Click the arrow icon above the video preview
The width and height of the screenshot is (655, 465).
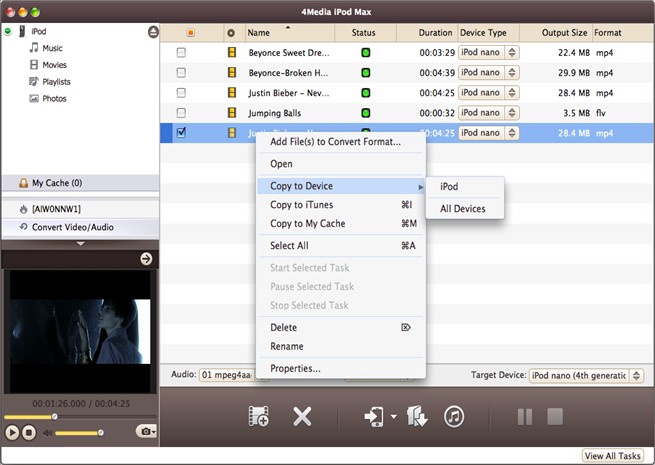point(146,259)
